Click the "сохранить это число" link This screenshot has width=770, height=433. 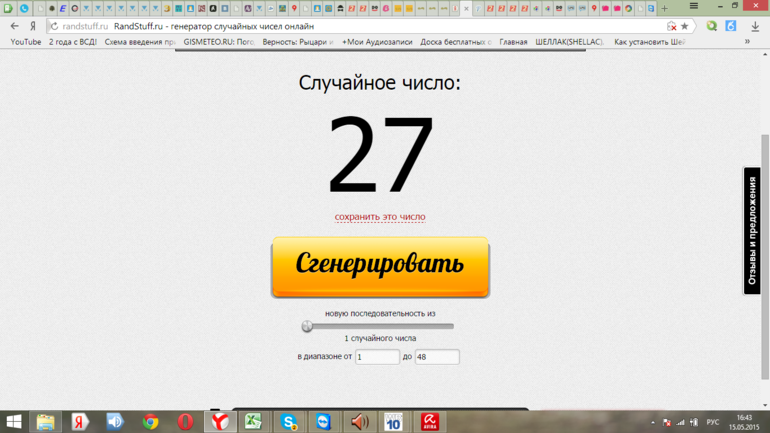pos(380,217)
